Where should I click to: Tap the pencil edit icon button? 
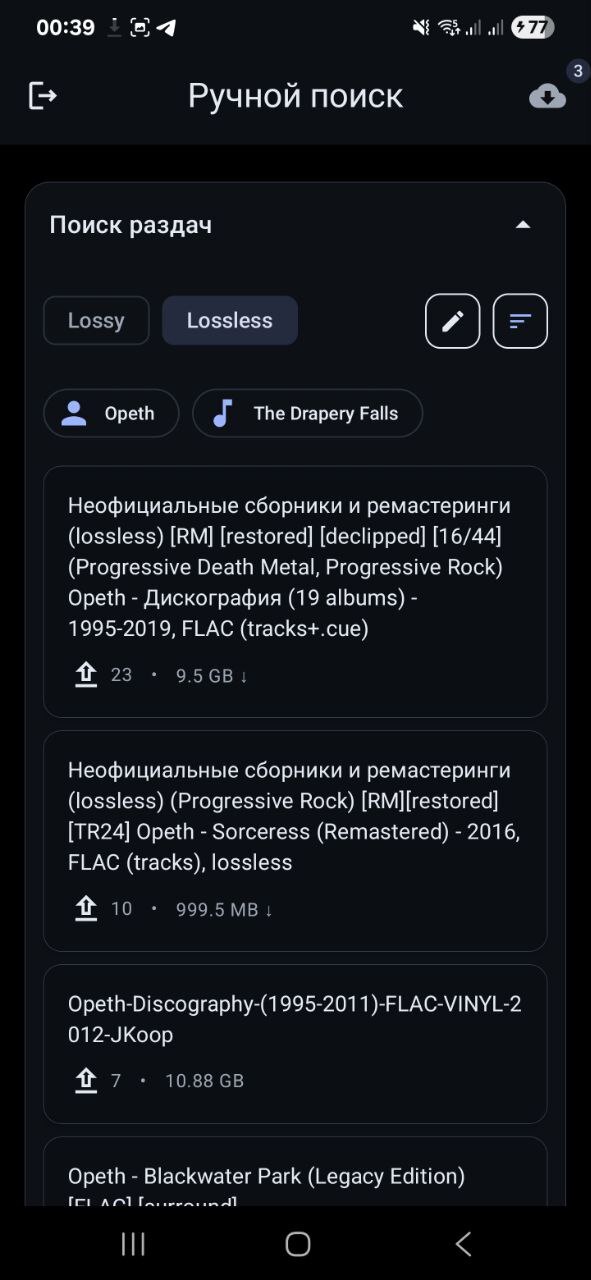(453, 321)
